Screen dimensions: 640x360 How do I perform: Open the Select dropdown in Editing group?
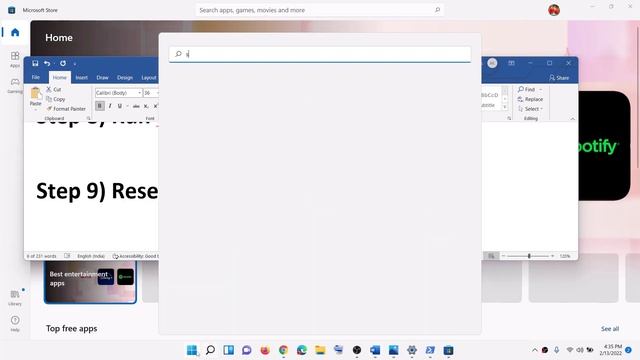(x=530, y=109)
